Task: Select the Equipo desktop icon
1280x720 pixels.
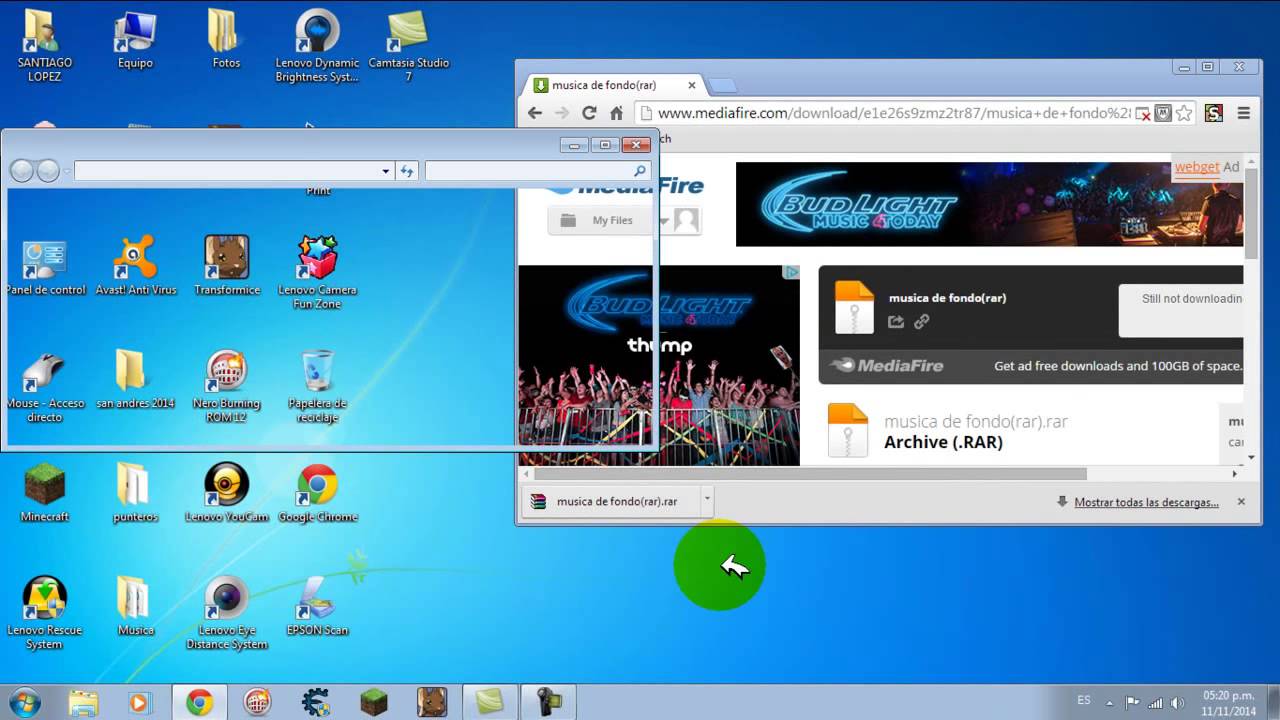Action: coord(135,40)
